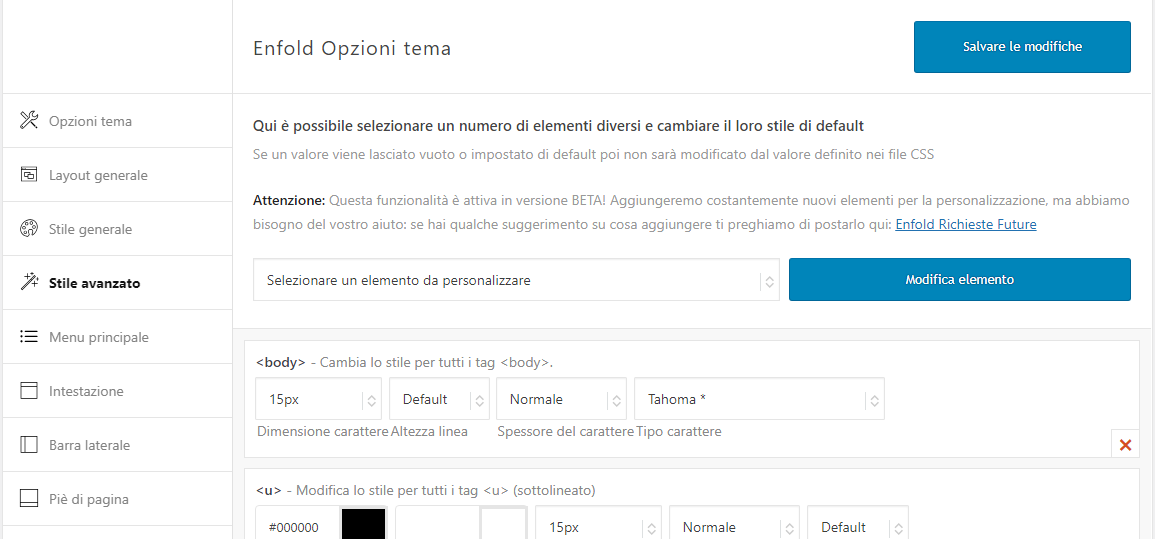
Task: Open the Piè di pagina tab
Action: (118, 499)
